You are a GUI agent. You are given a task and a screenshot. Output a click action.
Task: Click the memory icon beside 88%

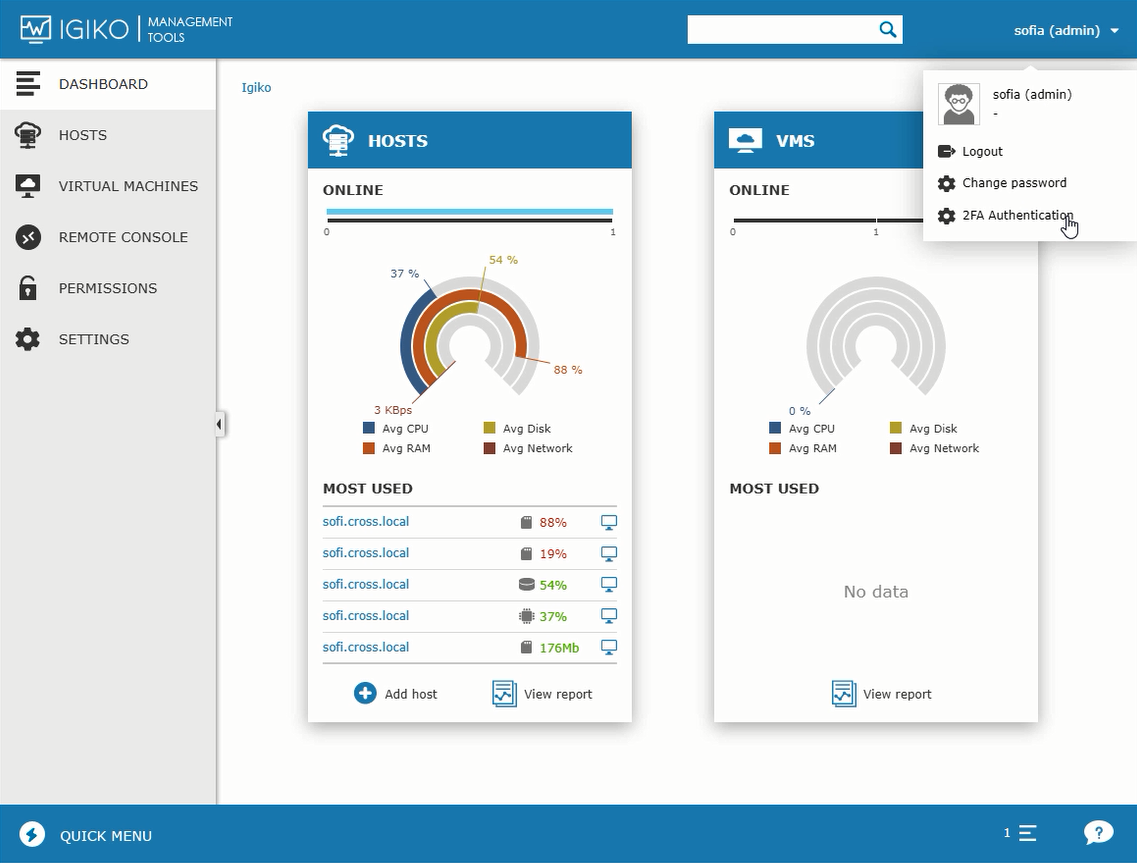tap(526, 522)
